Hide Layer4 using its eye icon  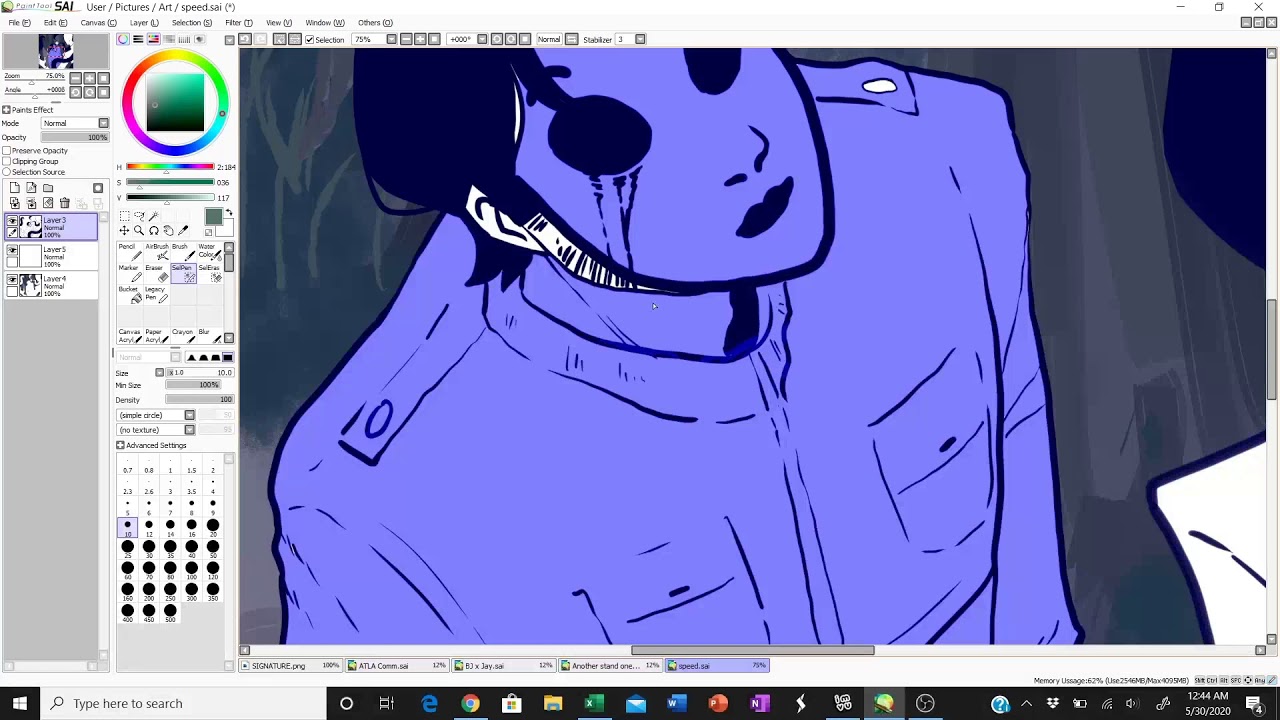point(12,279)
